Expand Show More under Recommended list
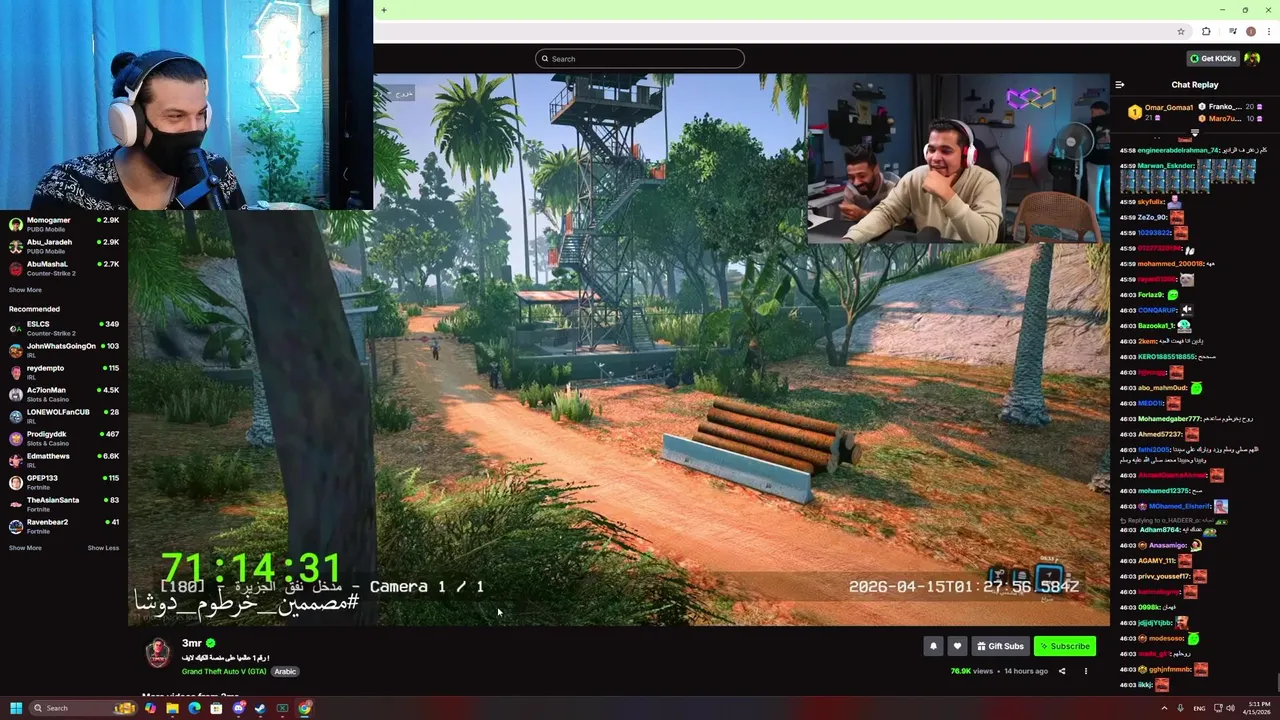The height and width of the screenshot is (720, 1280). click(x=25, y=548)
